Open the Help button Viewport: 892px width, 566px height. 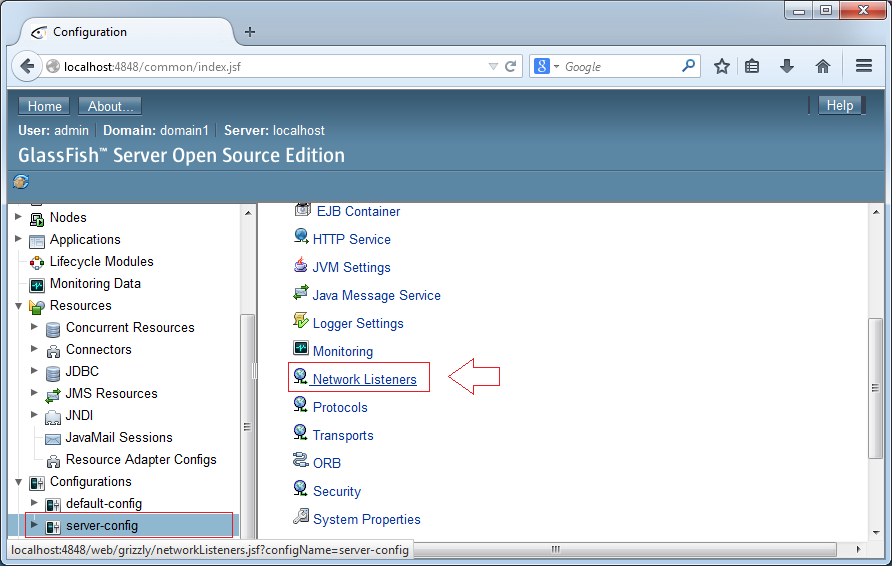pyautogui.click(x=840, y=106)
